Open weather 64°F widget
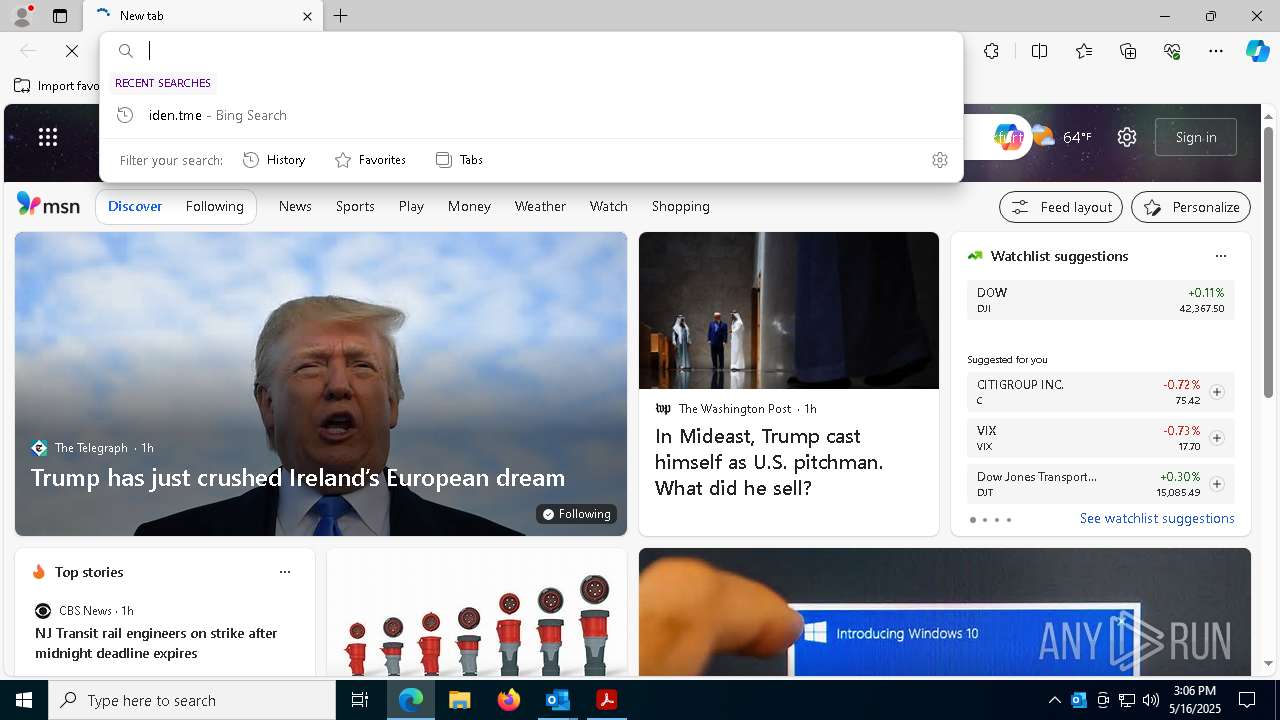This screenshot has height=720, width=1280. pyautogui.click(x=1061, y=137)
